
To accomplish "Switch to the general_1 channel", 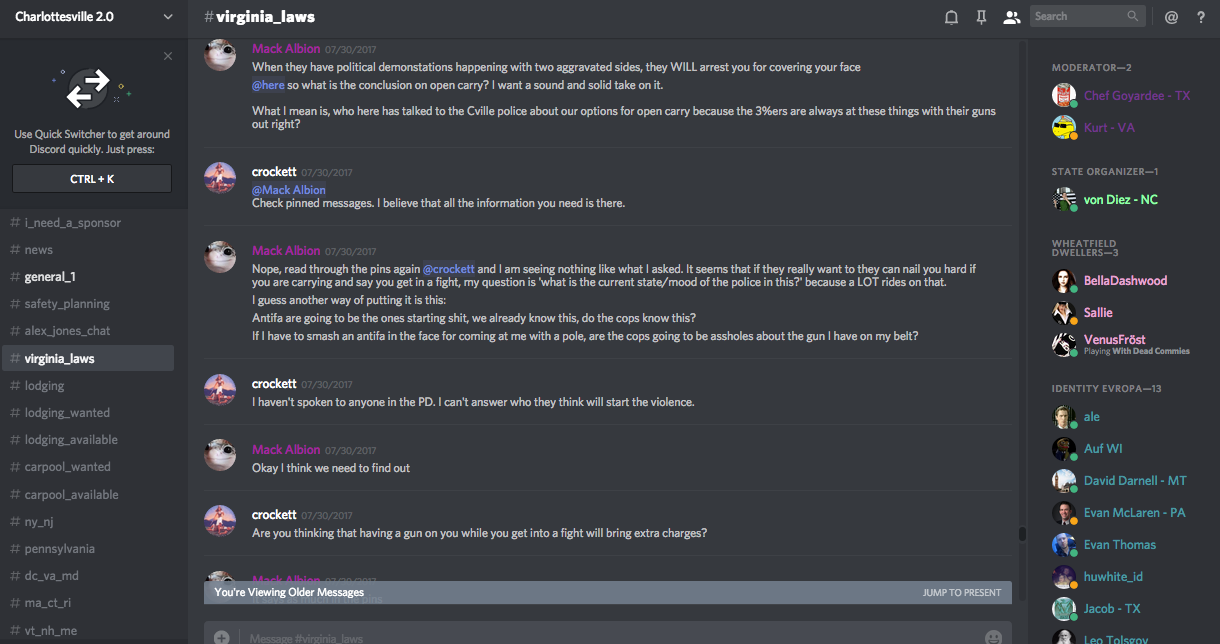I will tap(50, 276).
